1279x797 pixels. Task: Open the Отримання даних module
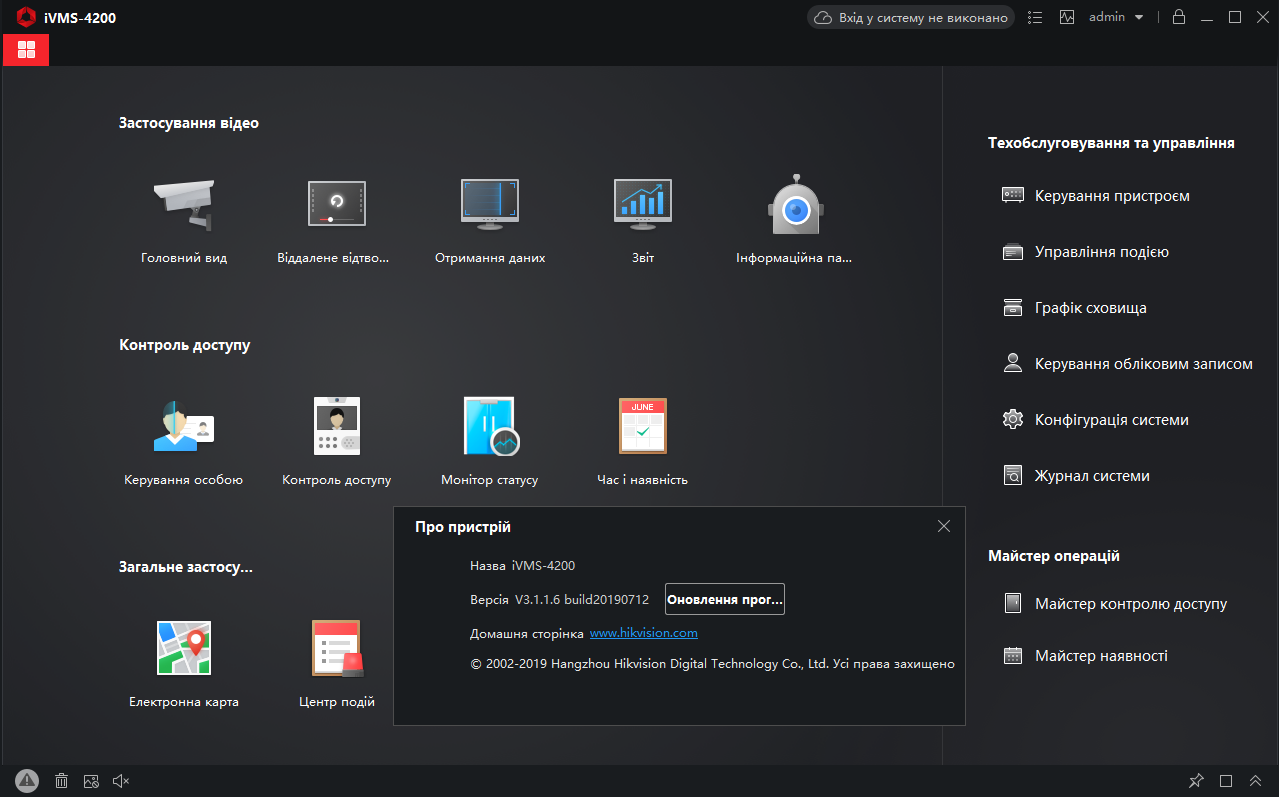point(490,205)
